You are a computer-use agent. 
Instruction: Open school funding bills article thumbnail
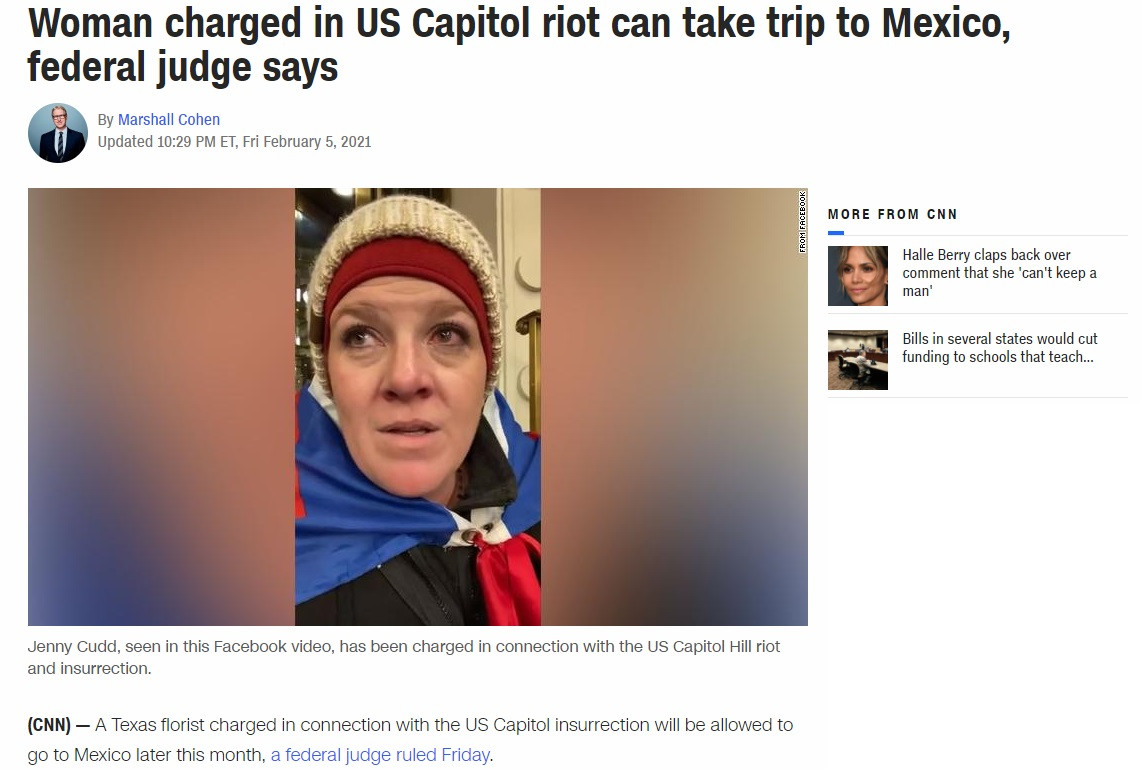857,360
